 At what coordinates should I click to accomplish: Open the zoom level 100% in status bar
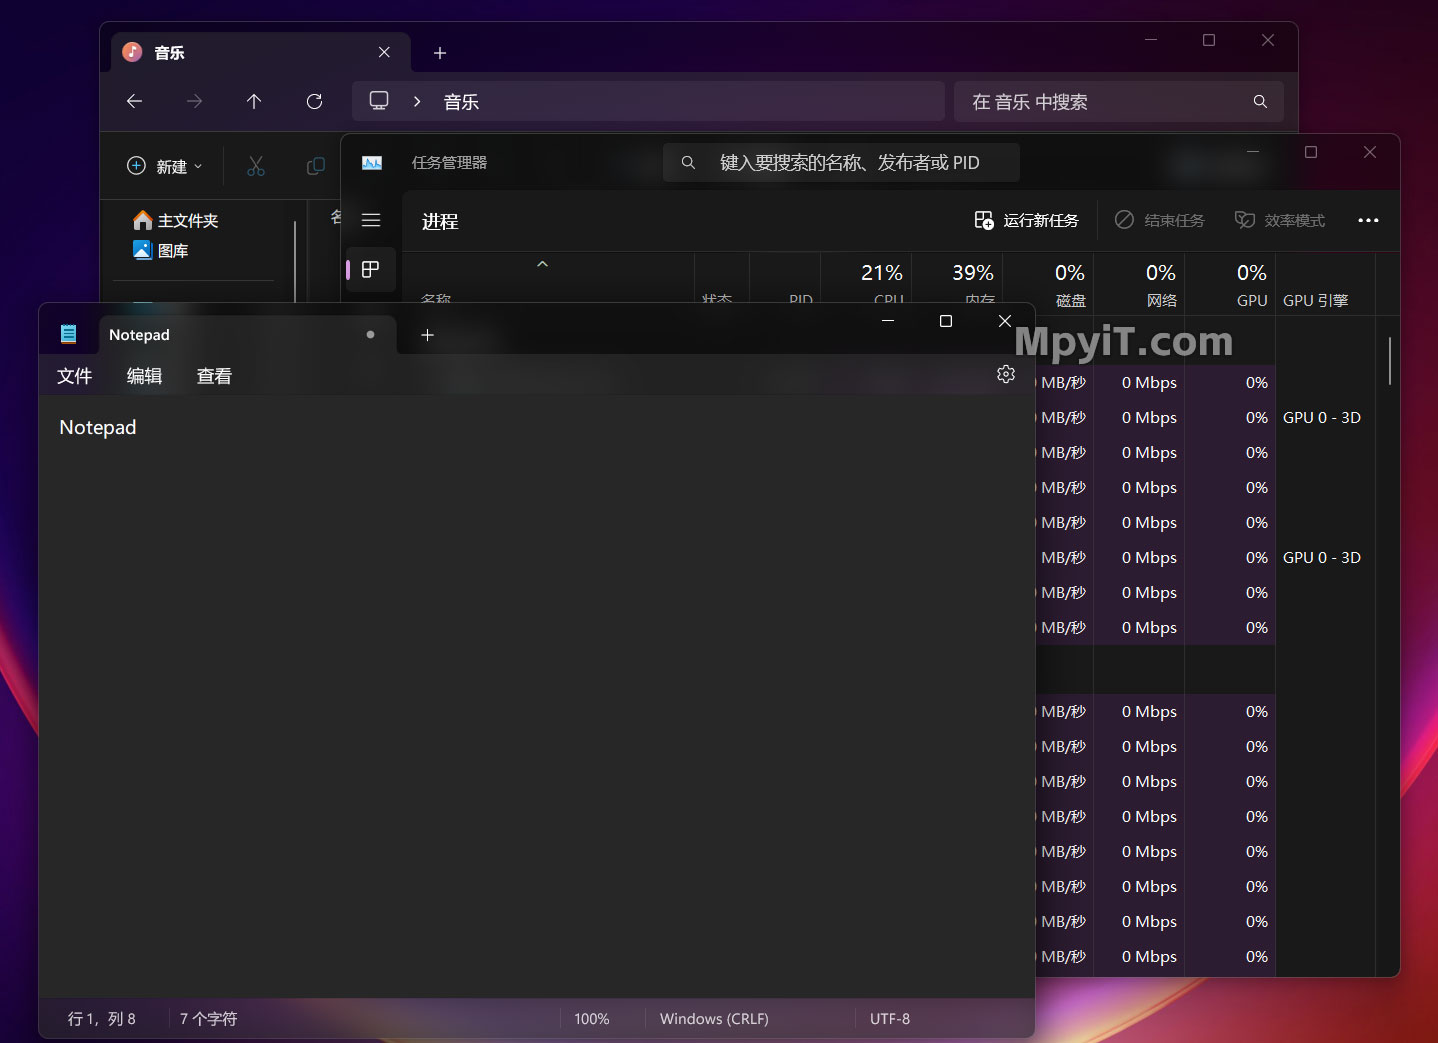tap(592, 1018)
